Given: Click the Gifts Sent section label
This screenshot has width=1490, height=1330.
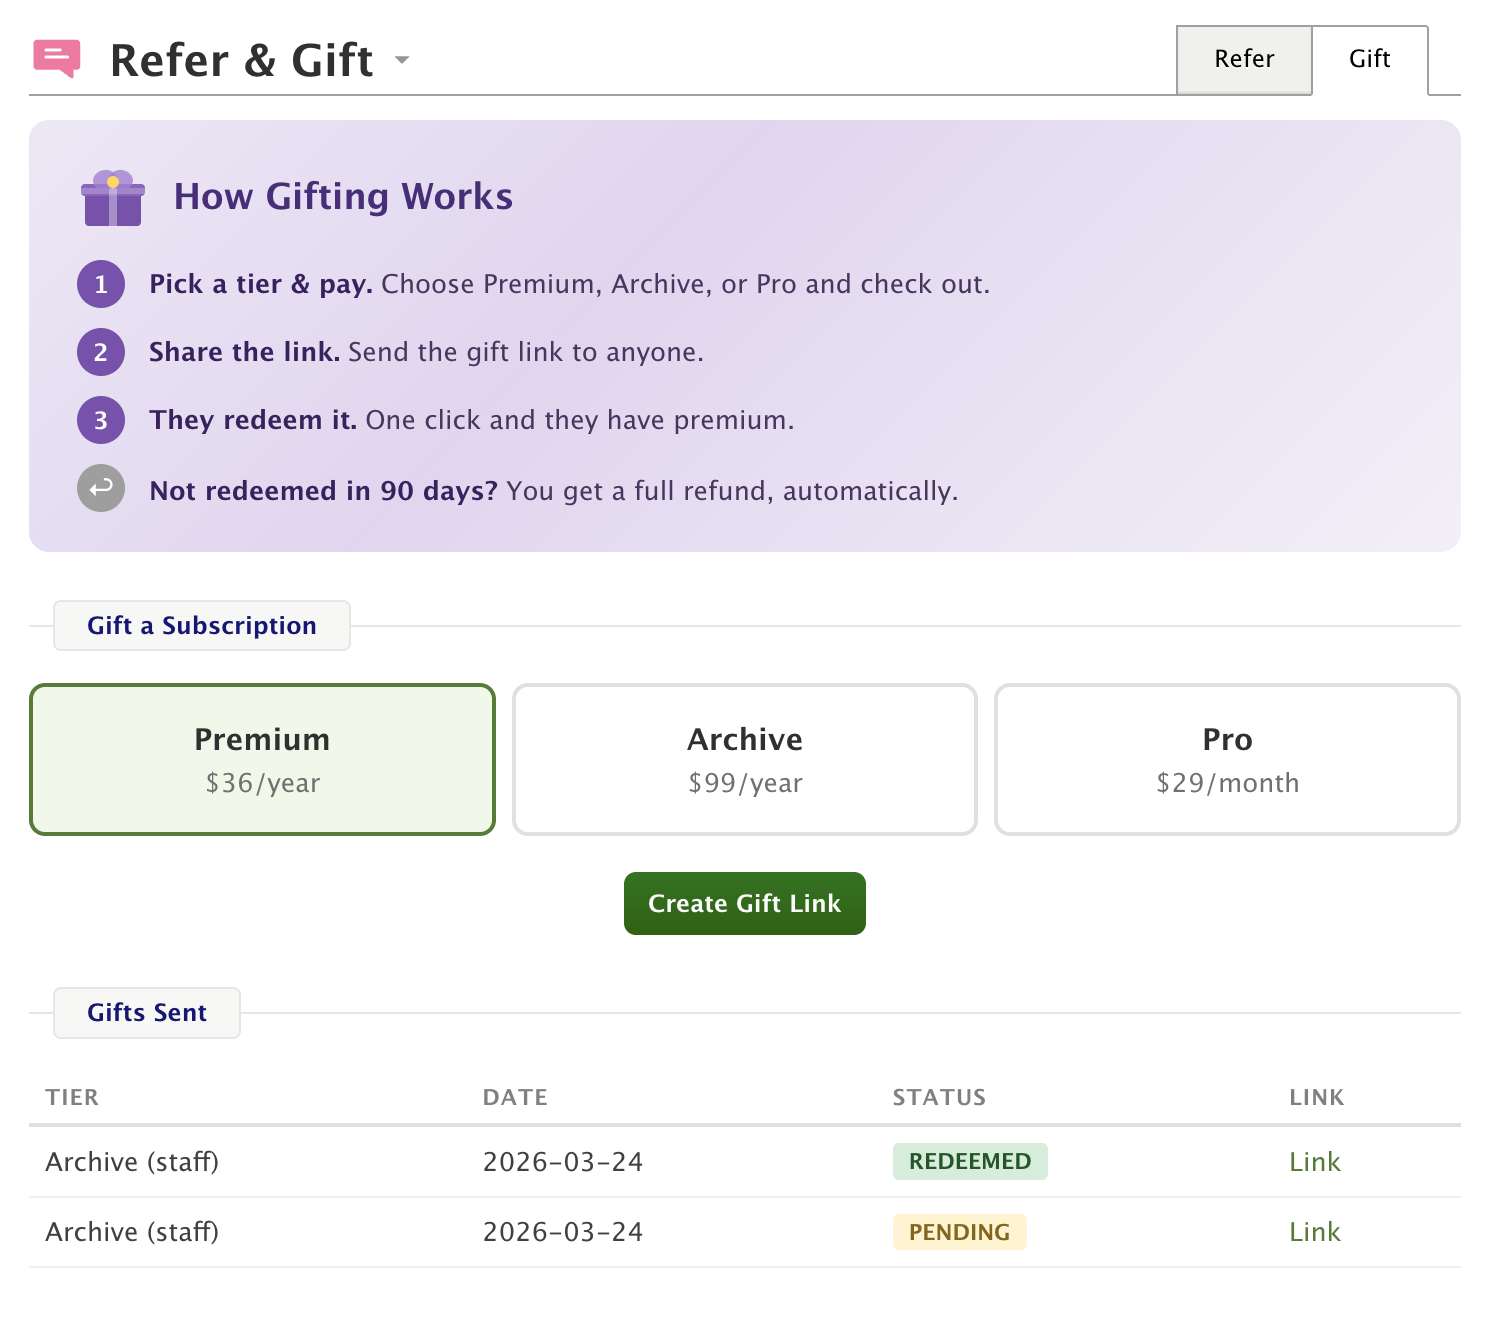Looking at the screenshot, I should tap(147, 1013).
